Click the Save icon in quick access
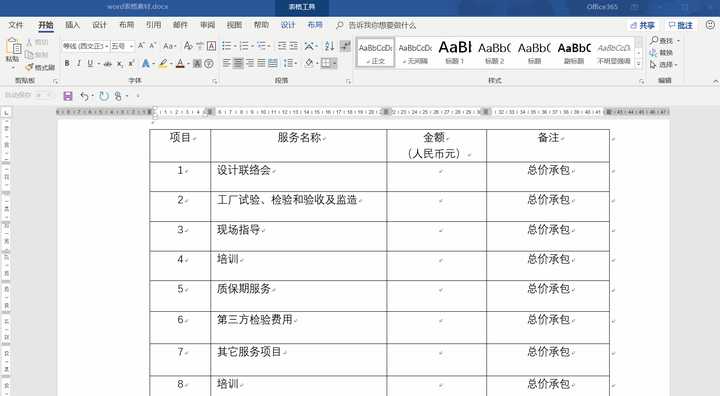720x396 pixels. [68, 96]
